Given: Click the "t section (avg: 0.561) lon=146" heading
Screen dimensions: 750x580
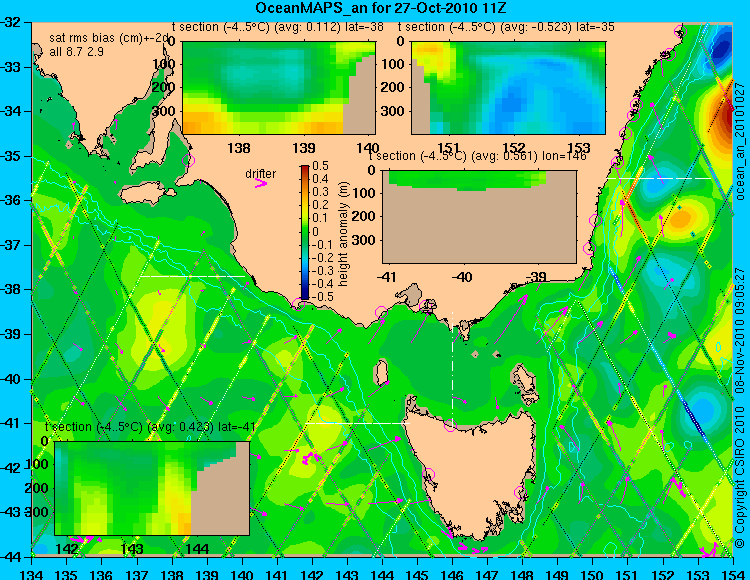Looking at the screenshot, I should tap(477, 156).
